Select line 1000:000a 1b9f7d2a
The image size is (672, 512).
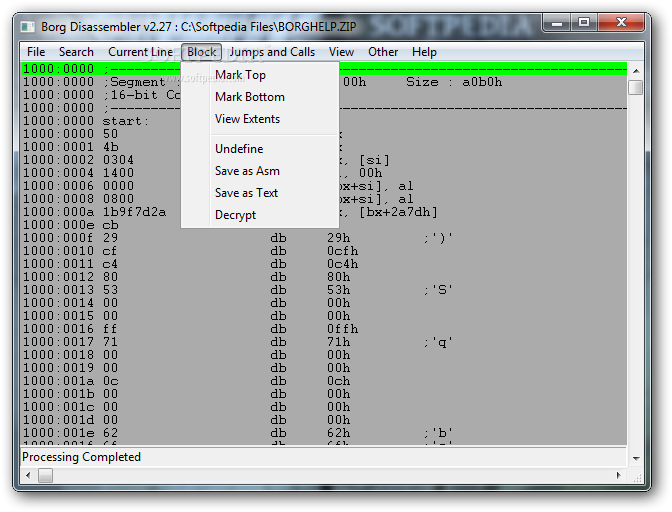(x=324, y=212)
